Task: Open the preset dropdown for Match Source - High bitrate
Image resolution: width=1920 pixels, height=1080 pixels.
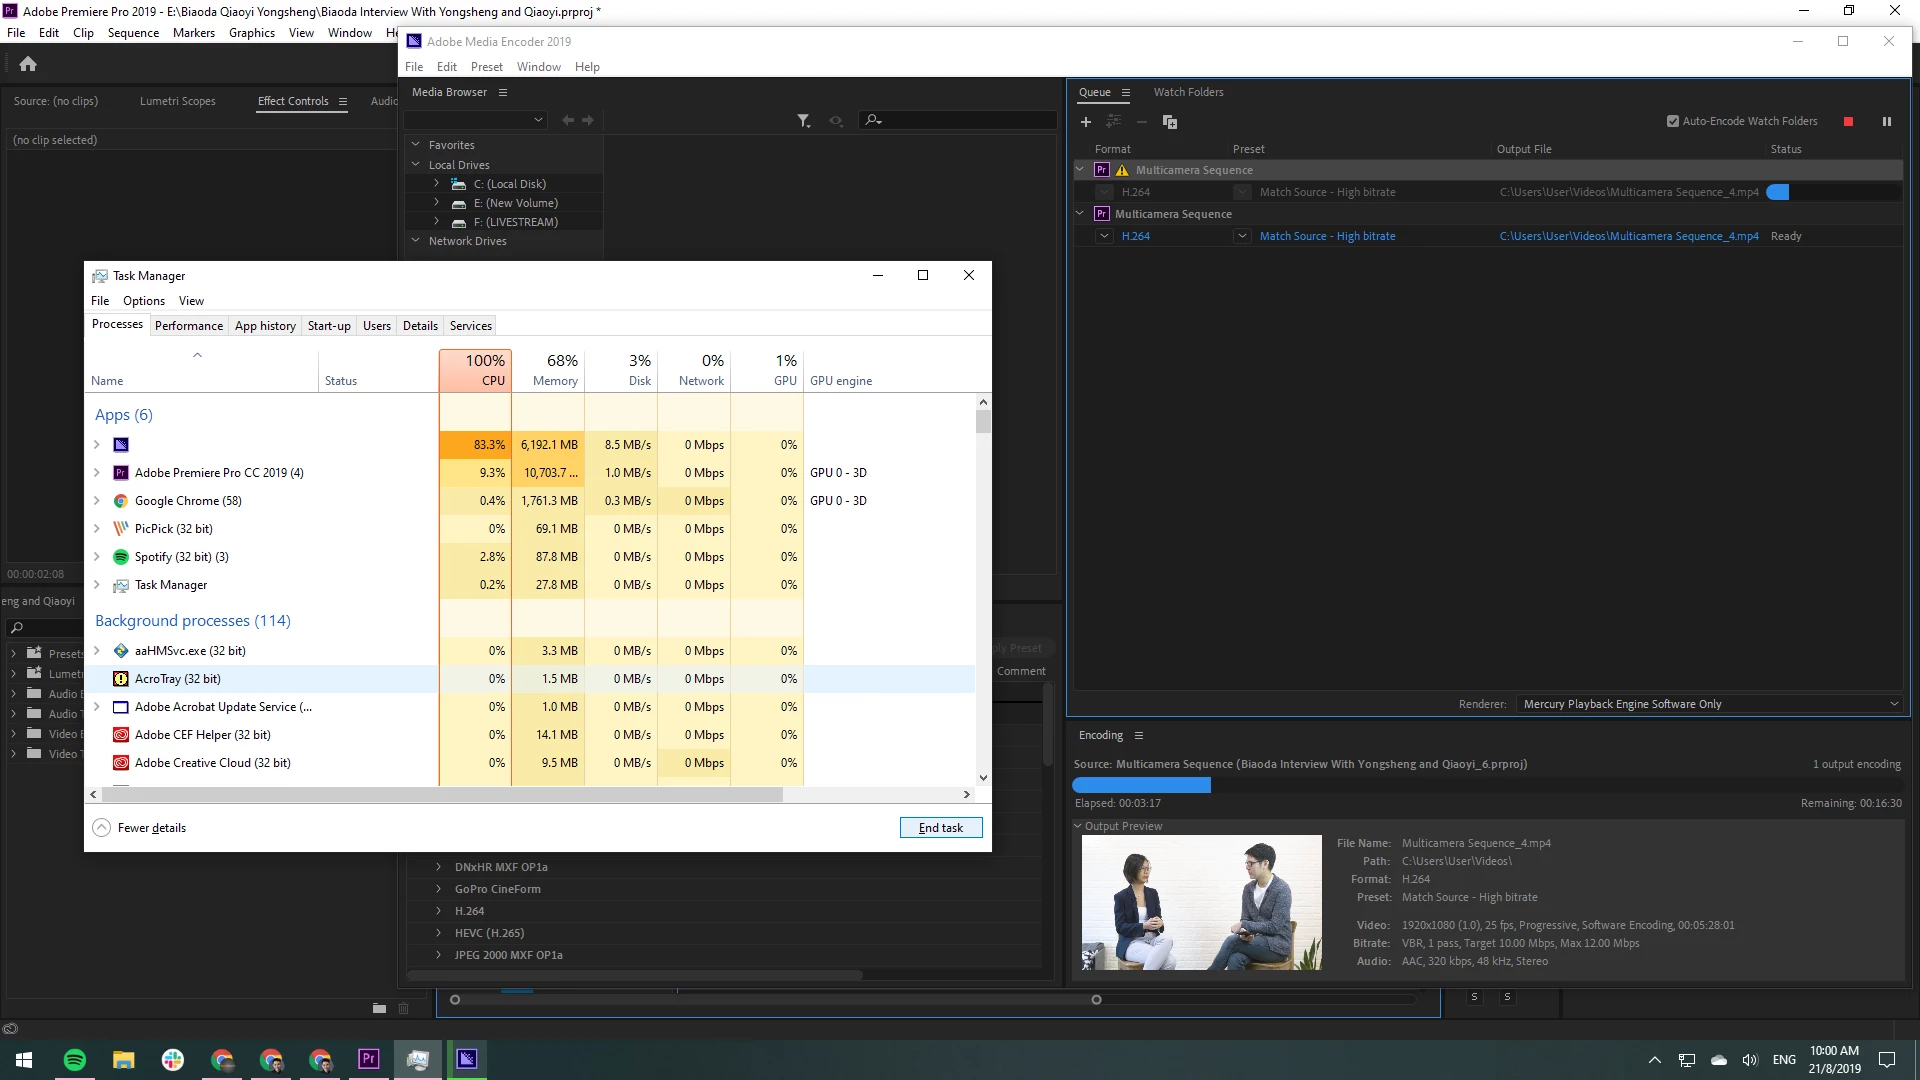Action: tap(1242, 236)
